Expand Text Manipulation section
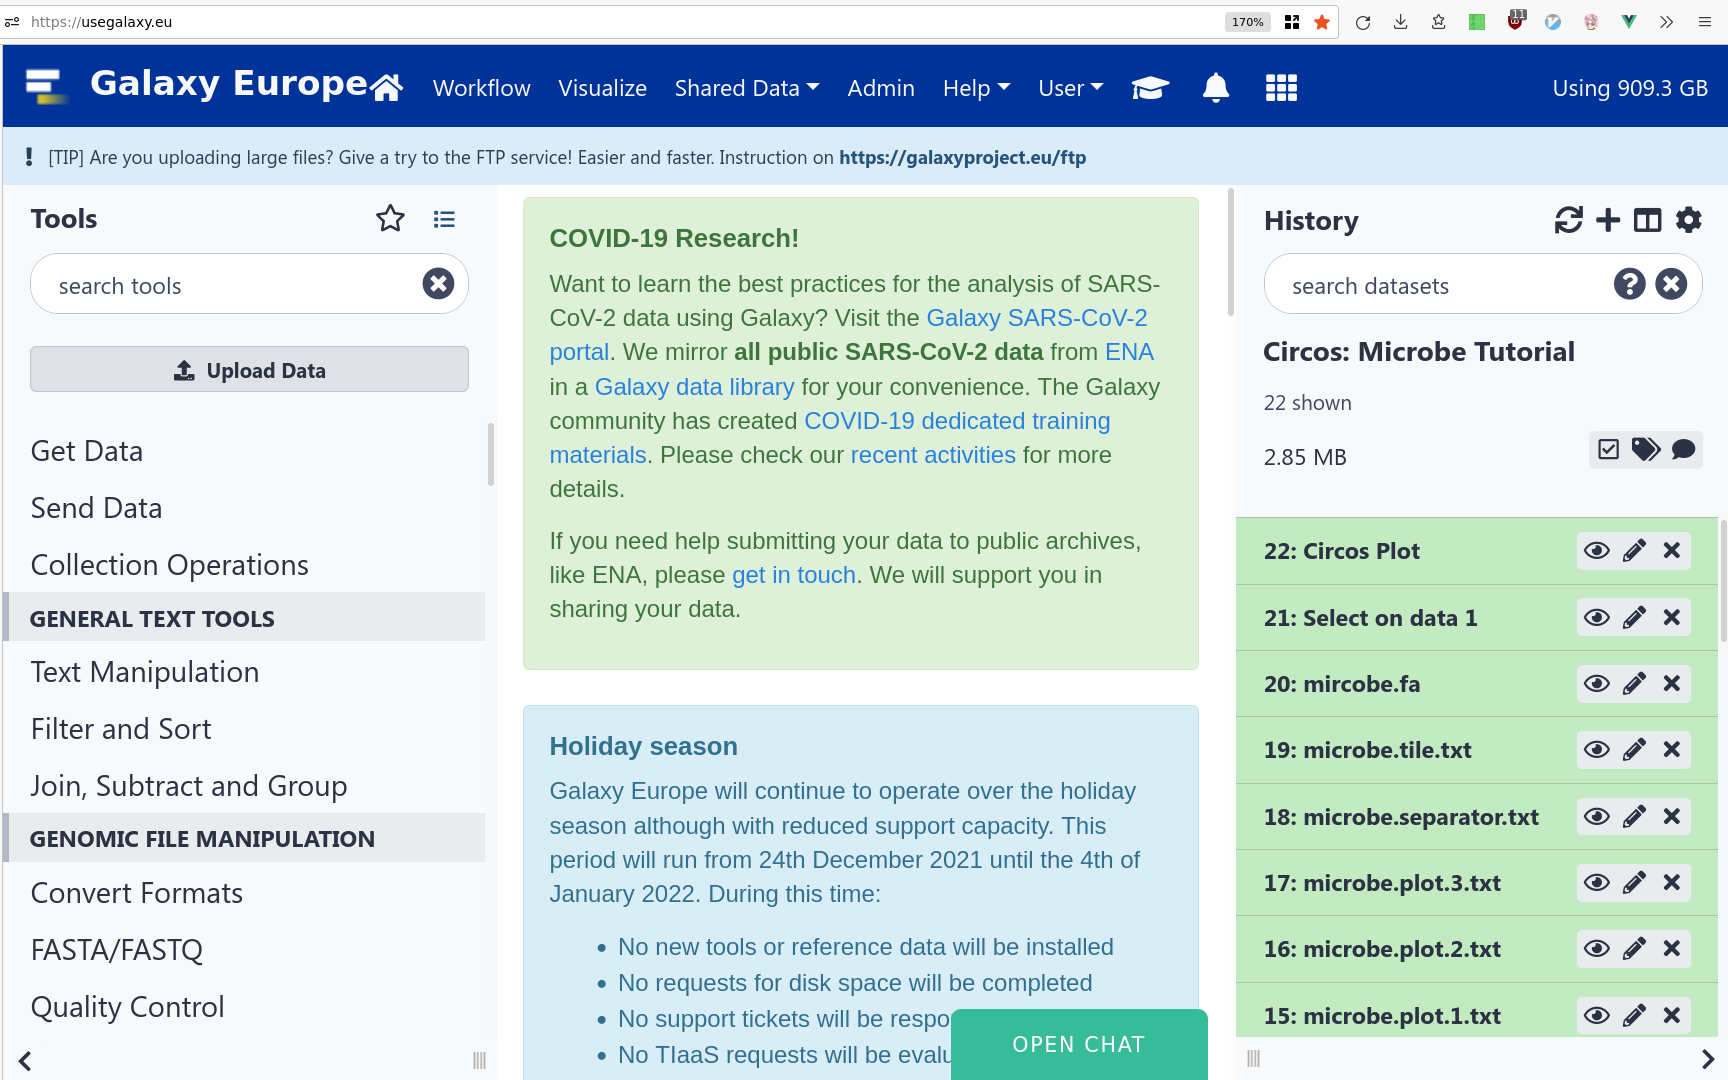This screenshot has height=1080, width=1728. point(145,672)
